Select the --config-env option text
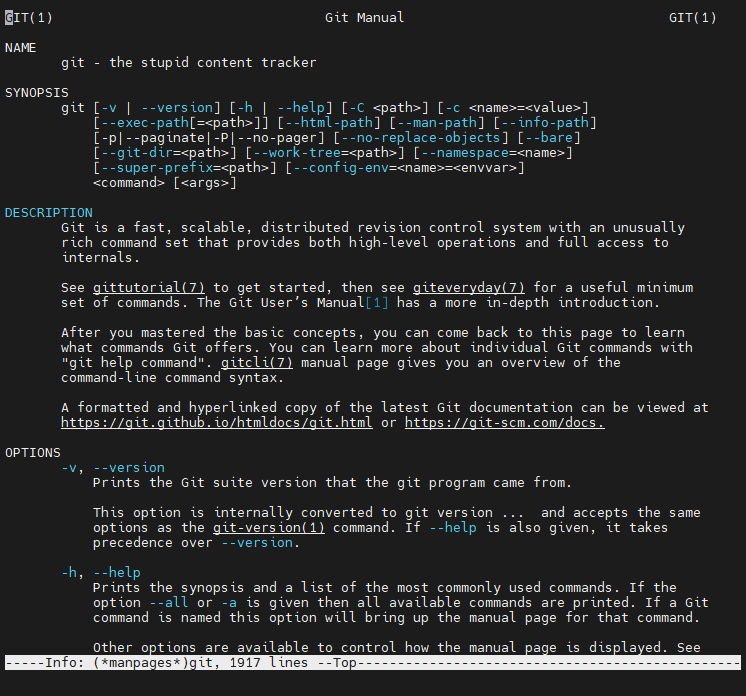Image resolution: width=746 pixels, height=696 pixels. coord(341,168)
